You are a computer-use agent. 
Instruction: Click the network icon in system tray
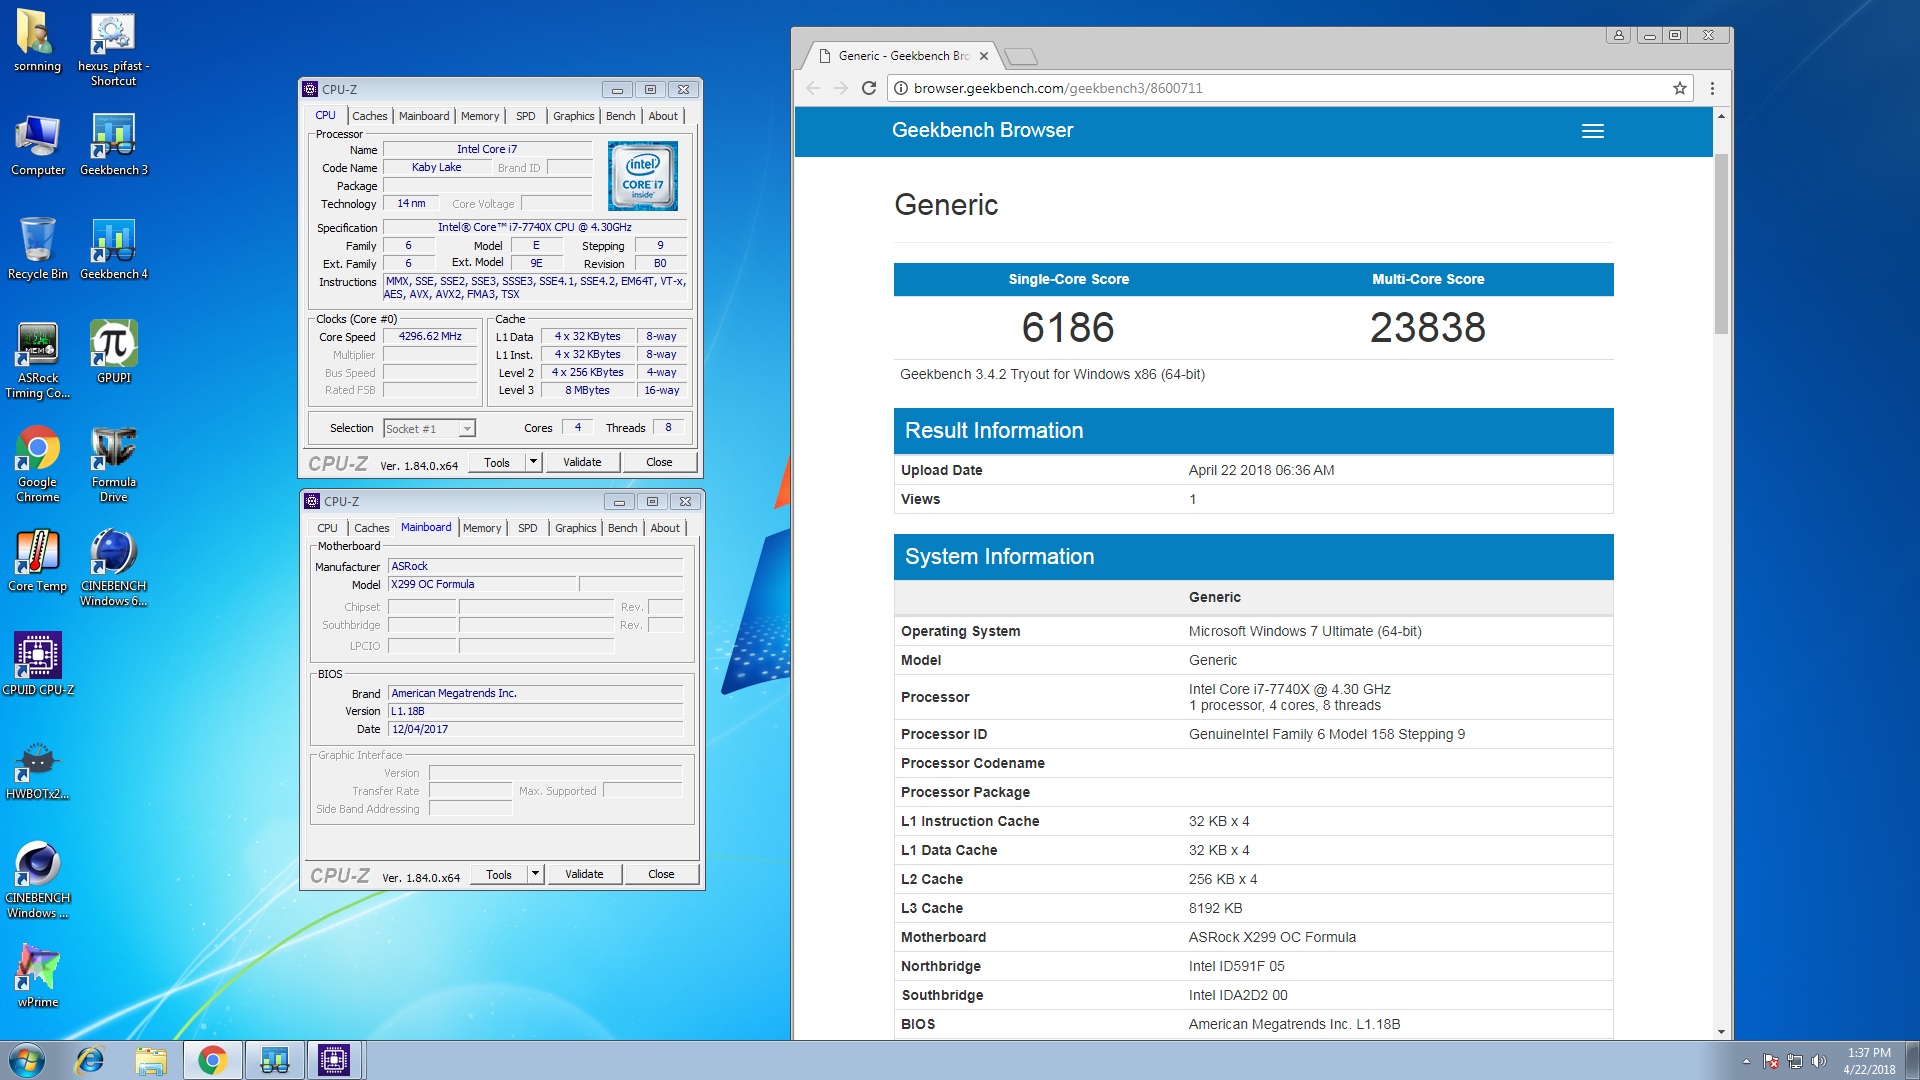(x=1795, y=1061)
